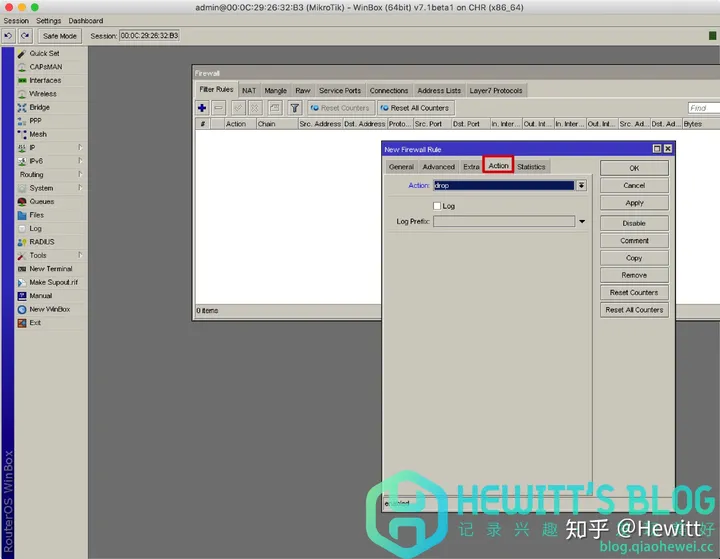Switch to the Mangle tab

276,90
